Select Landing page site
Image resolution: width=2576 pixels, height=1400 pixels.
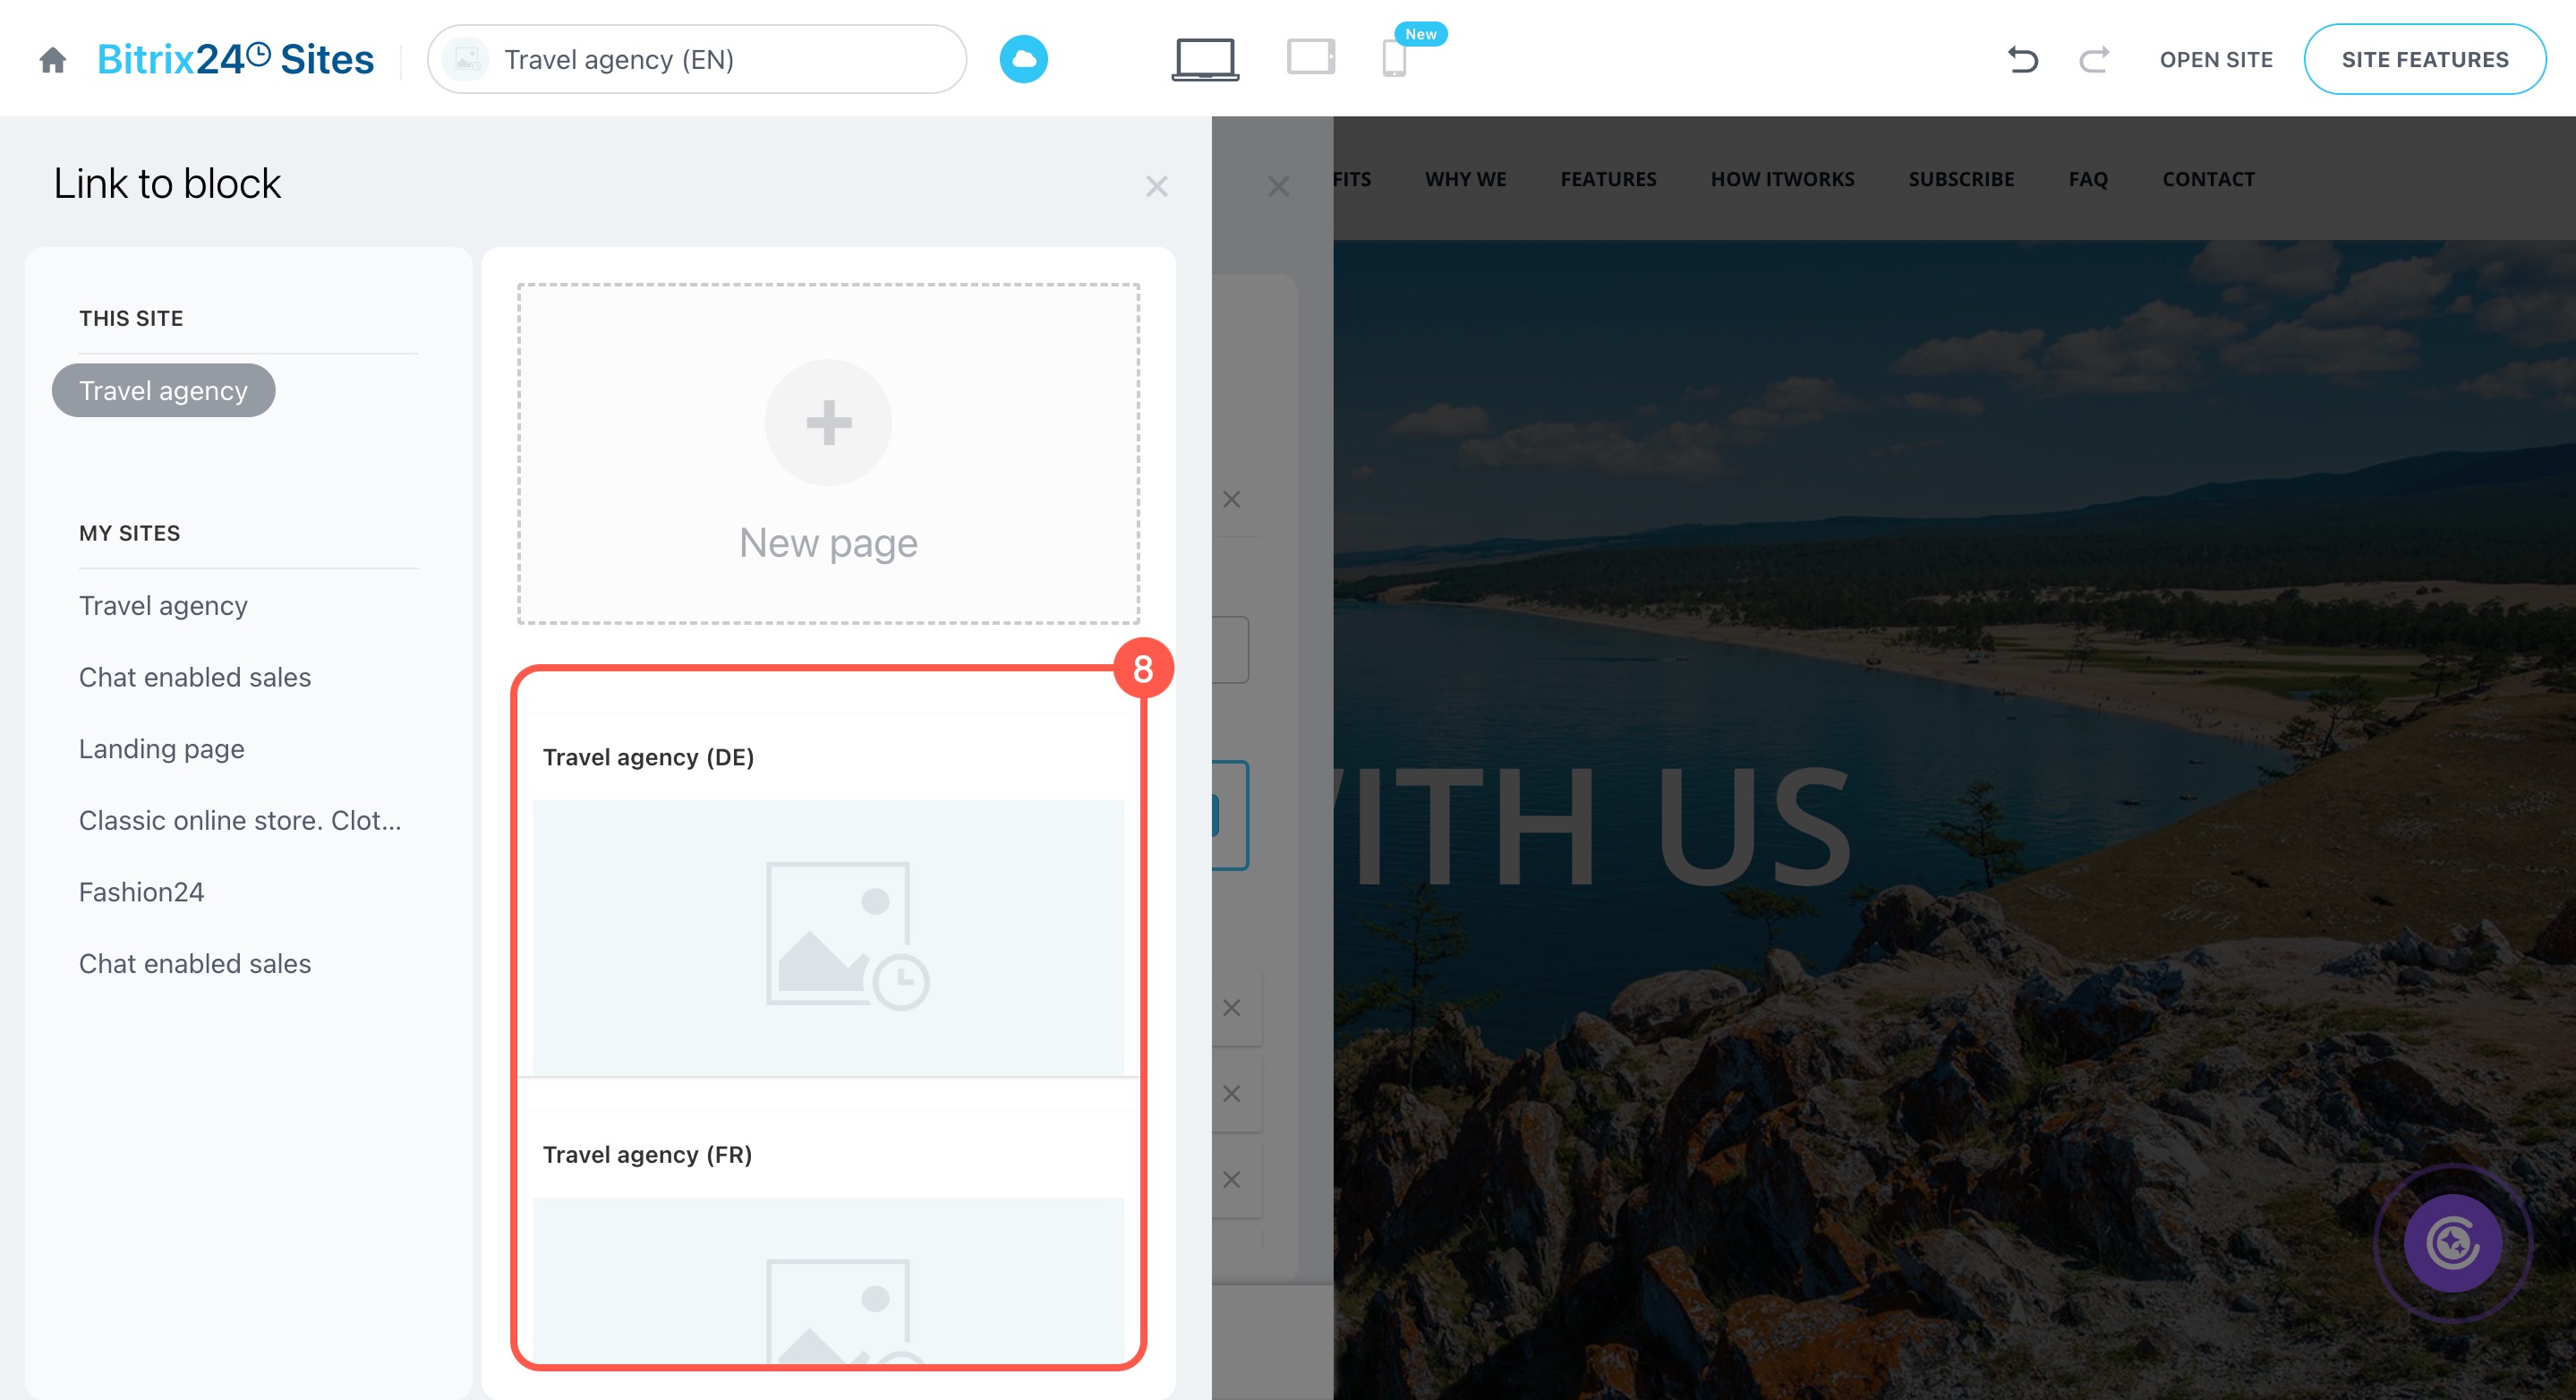pyautogui.click(x=161, y=748)
